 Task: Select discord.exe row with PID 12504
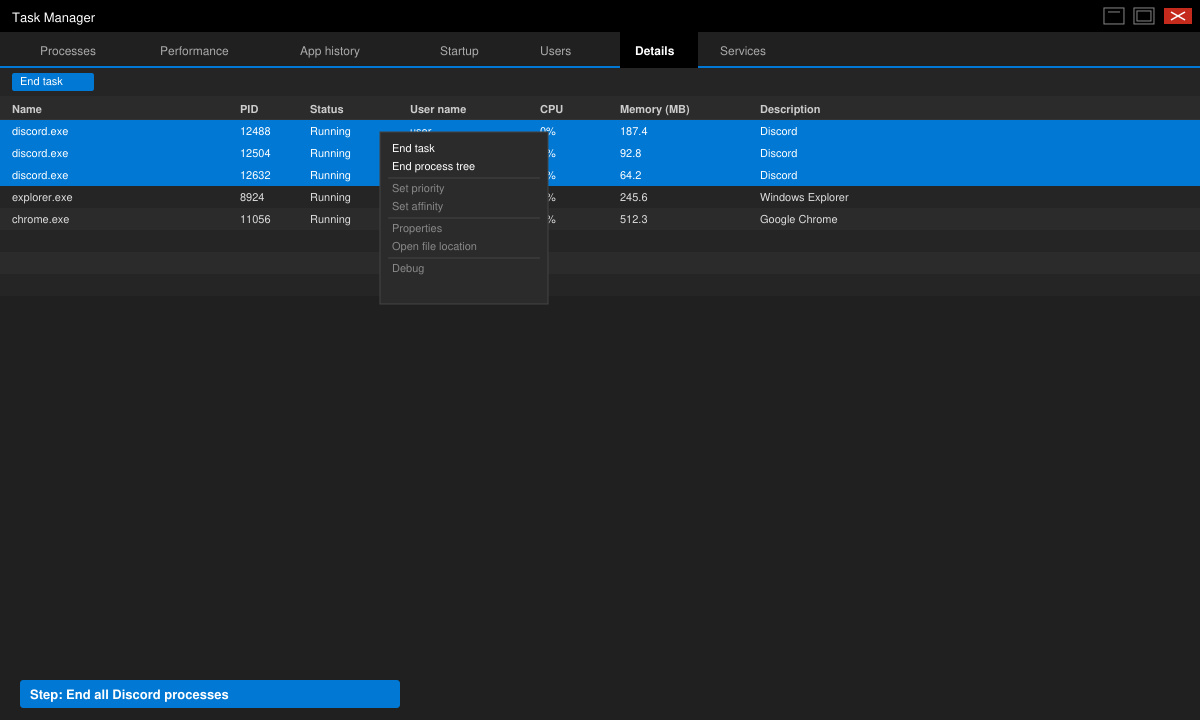tap(600, 153)
